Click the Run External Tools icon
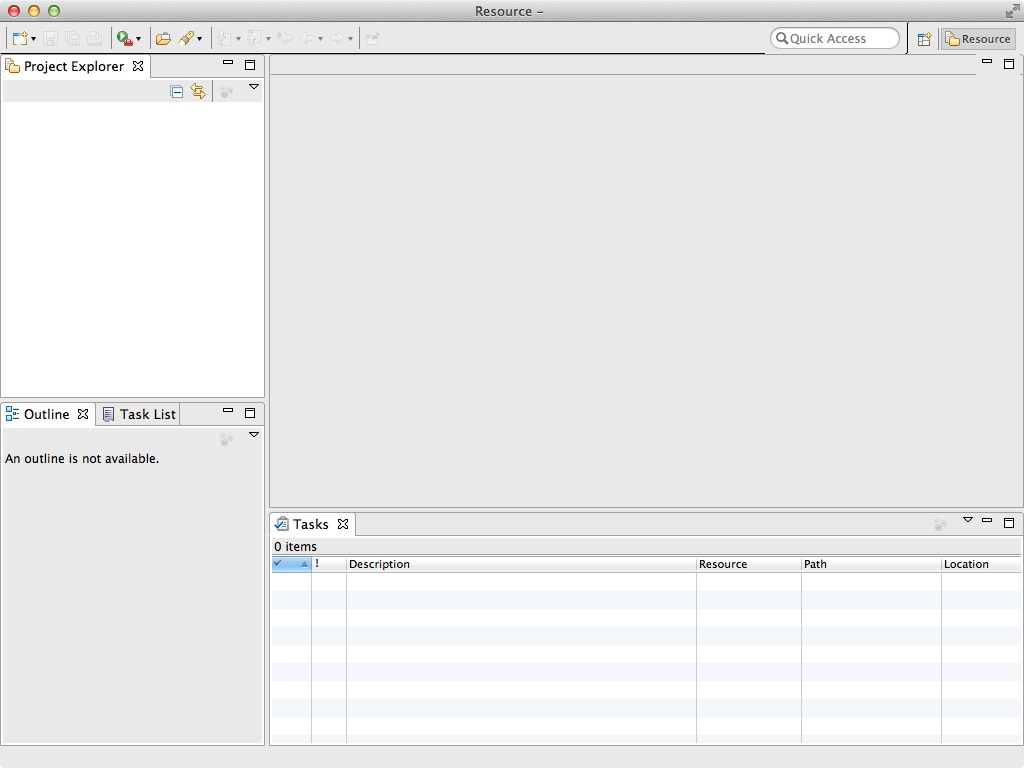Image resolution: width=1024 pixels, height=768 pixels. click(124, 39)
